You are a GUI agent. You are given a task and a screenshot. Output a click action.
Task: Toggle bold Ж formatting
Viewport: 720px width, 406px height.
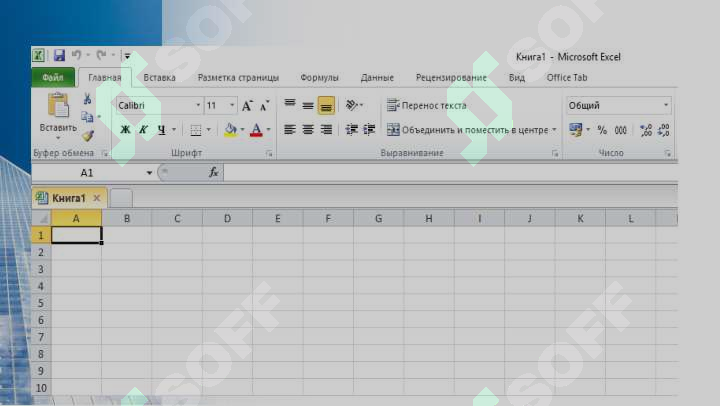[125, 130]
